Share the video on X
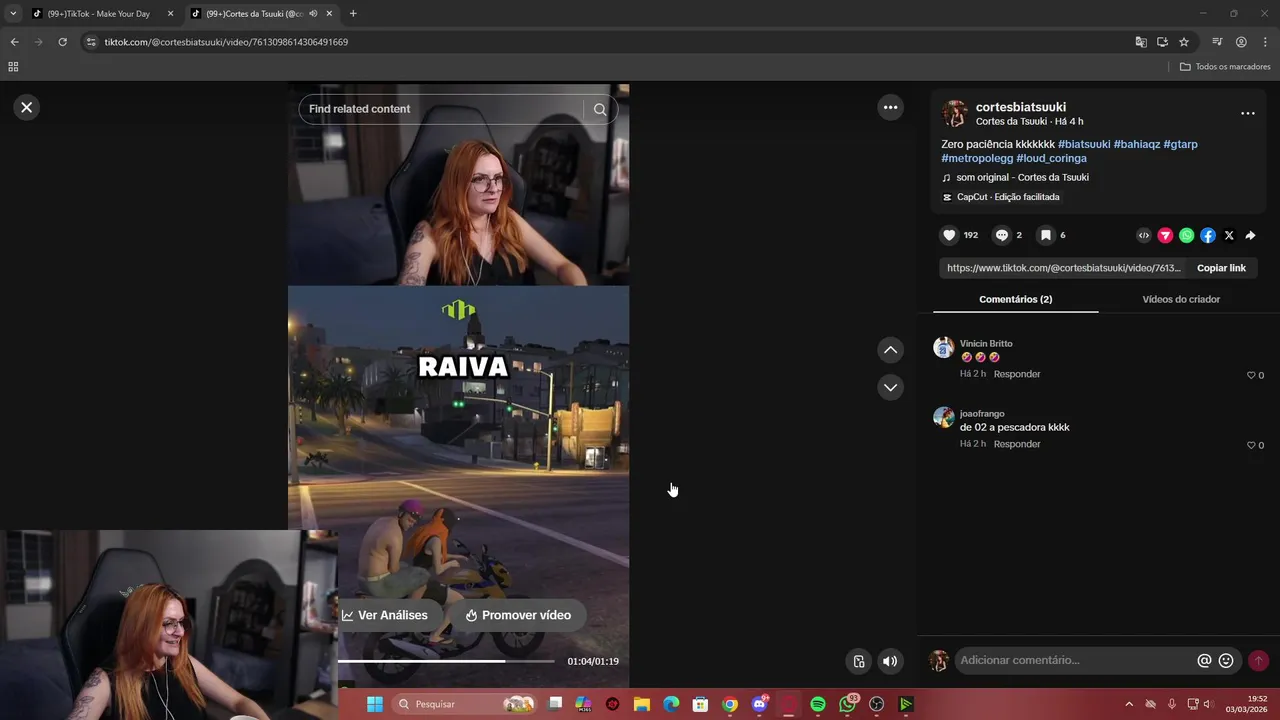The height and width of the screenshot is (720, 1280). pos(1229,236)
